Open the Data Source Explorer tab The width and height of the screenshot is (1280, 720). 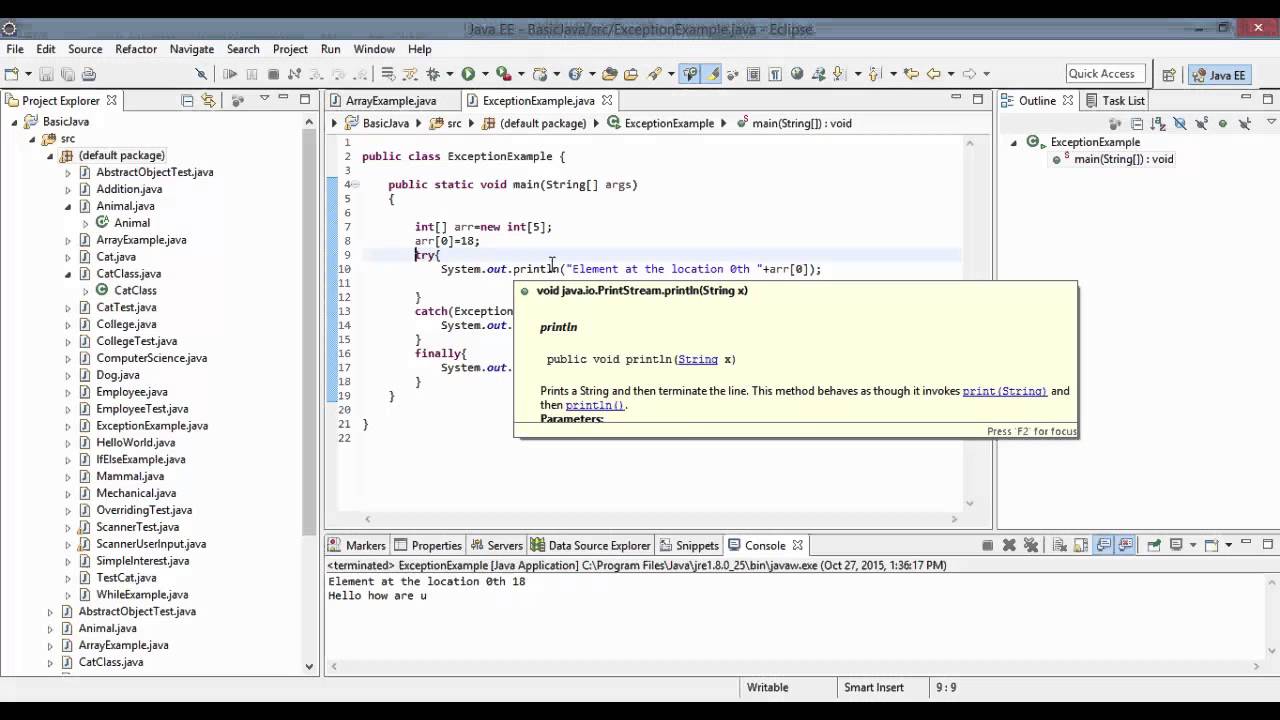[591, 545]
